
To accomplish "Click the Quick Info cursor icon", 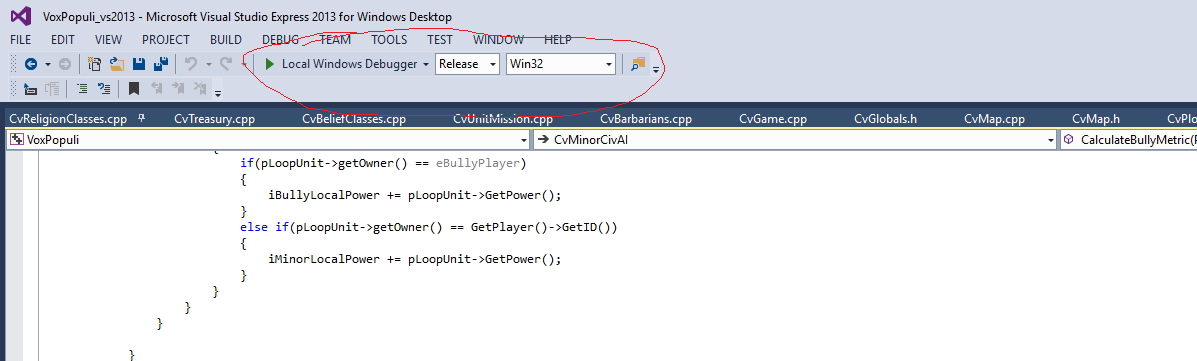I will (x=31, y=89).
